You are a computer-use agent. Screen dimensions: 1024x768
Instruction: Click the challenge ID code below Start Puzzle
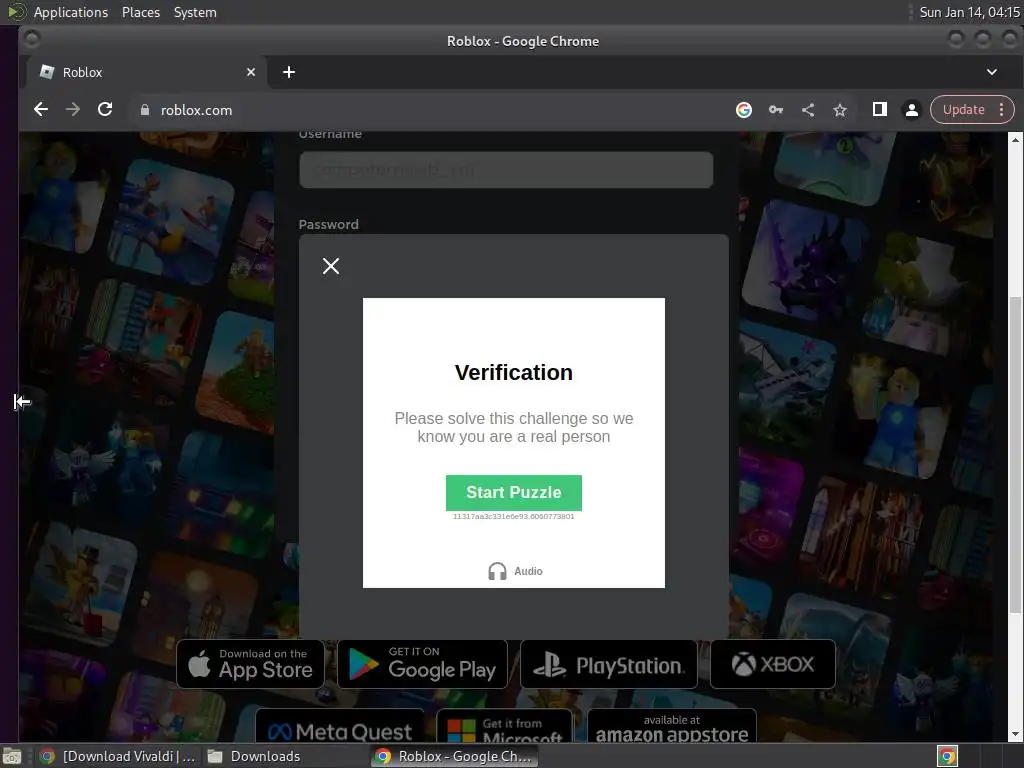click(x=513, y=517)
